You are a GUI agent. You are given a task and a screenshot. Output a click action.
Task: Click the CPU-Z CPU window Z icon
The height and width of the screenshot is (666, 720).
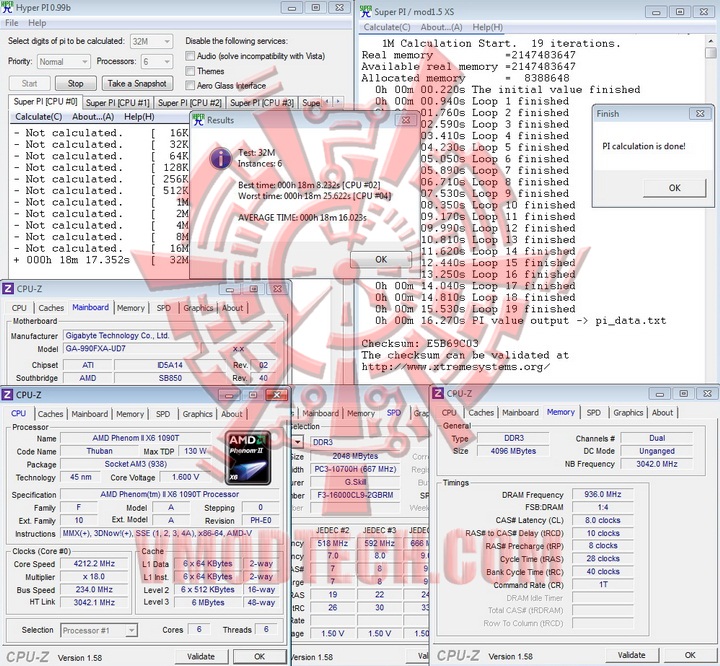[x=7, y=395]
